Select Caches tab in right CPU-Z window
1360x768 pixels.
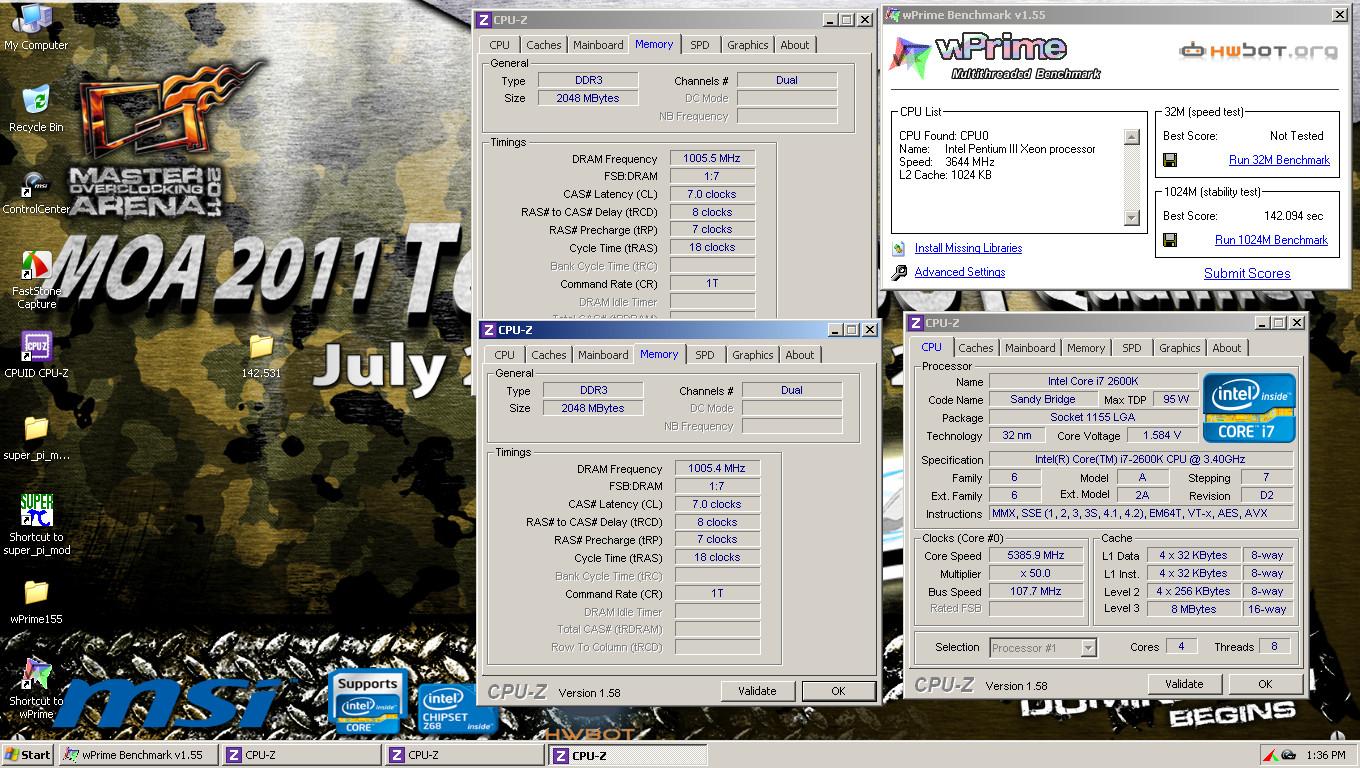pyautogui.click(x=976, y=348)
